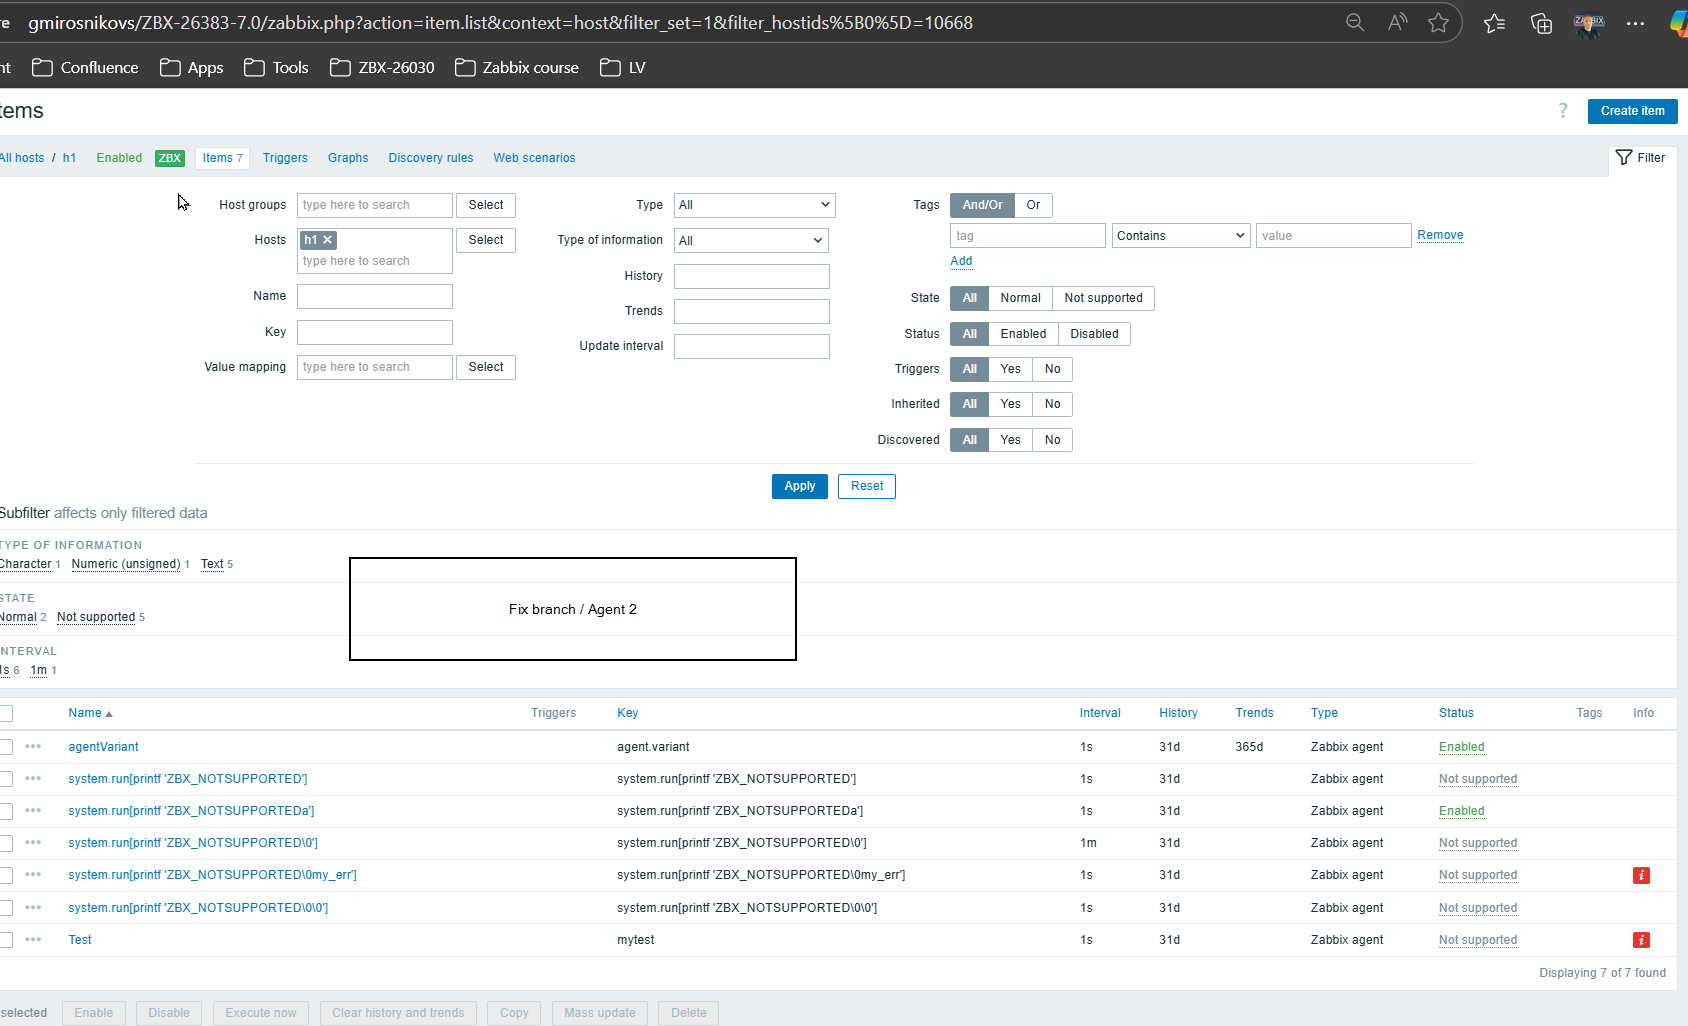The height and width of the screenshot is (1026, 1688).
Task: Sort the table by the Name column
Action: (x=85, y=713)
